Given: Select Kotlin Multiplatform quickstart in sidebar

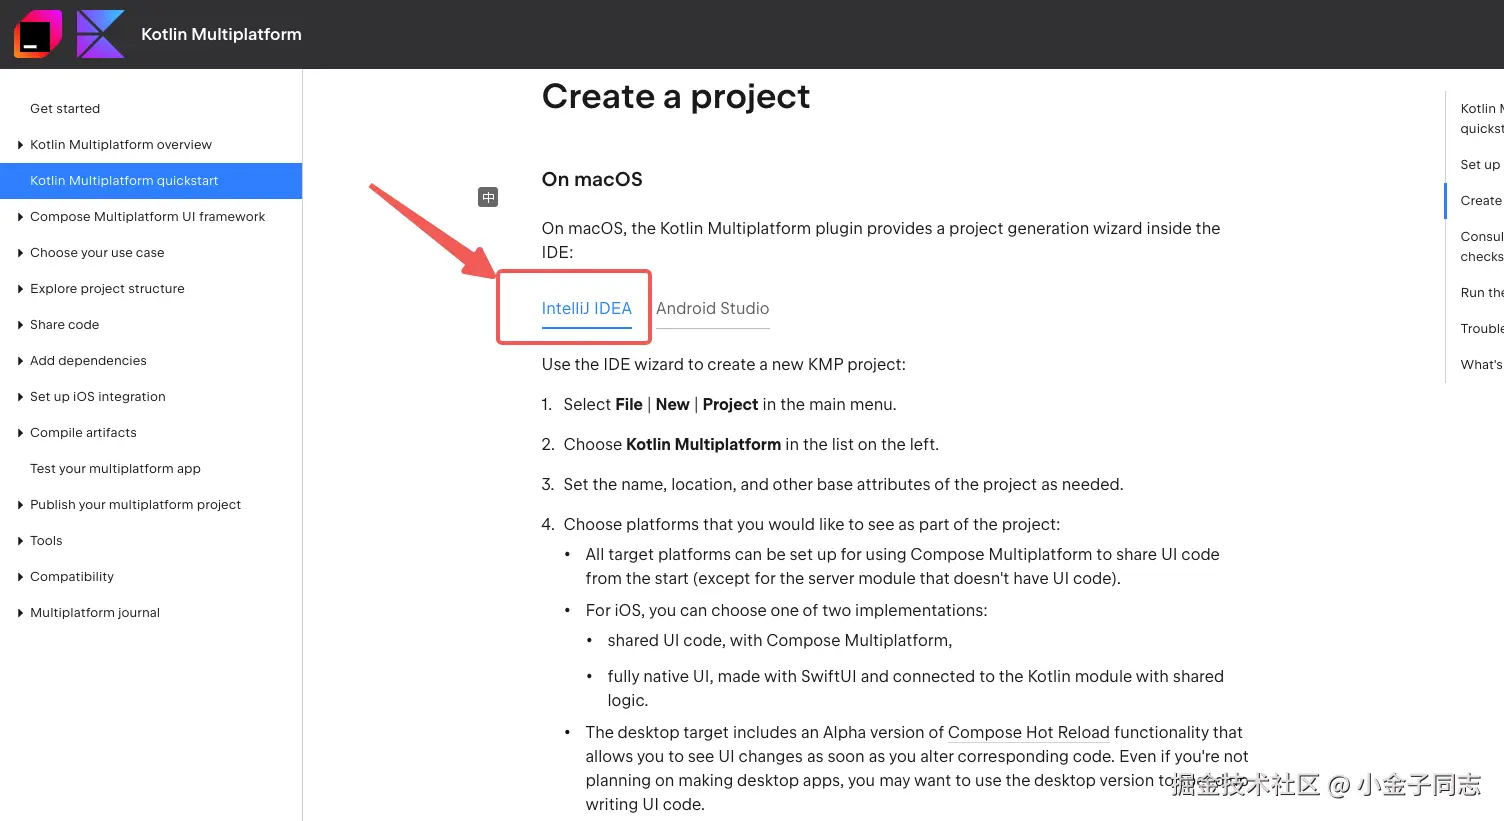Looking at the screenshot, I should click(124, 181).
